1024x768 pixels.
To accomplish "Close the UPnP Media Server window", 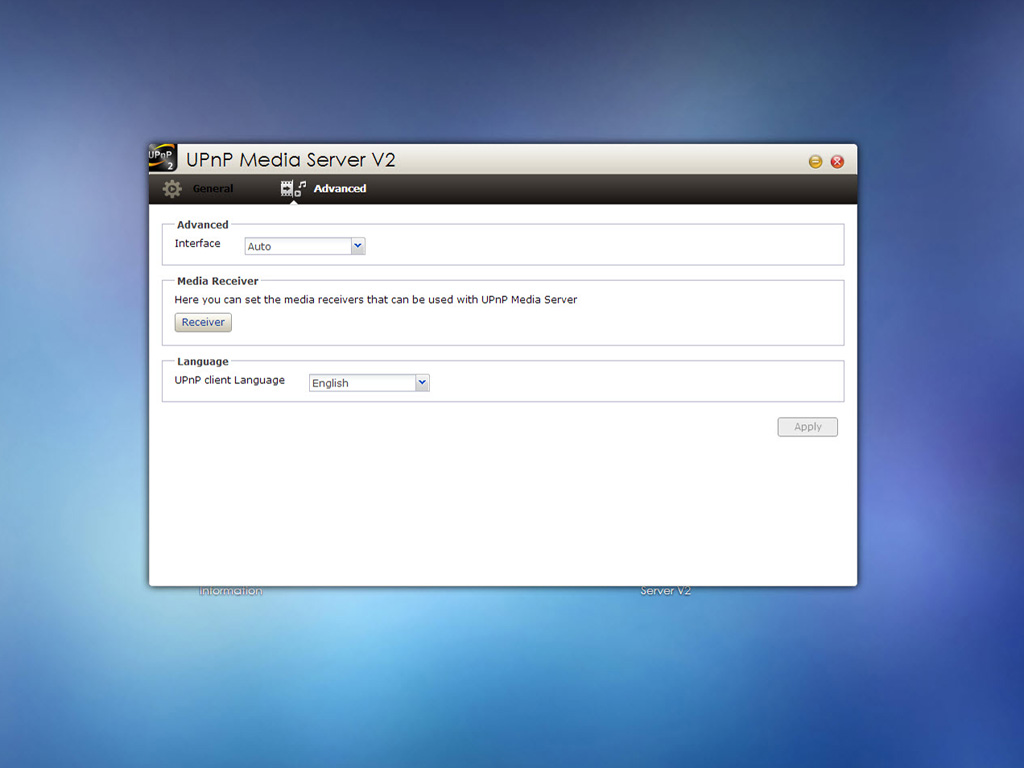I will [837, 161].
